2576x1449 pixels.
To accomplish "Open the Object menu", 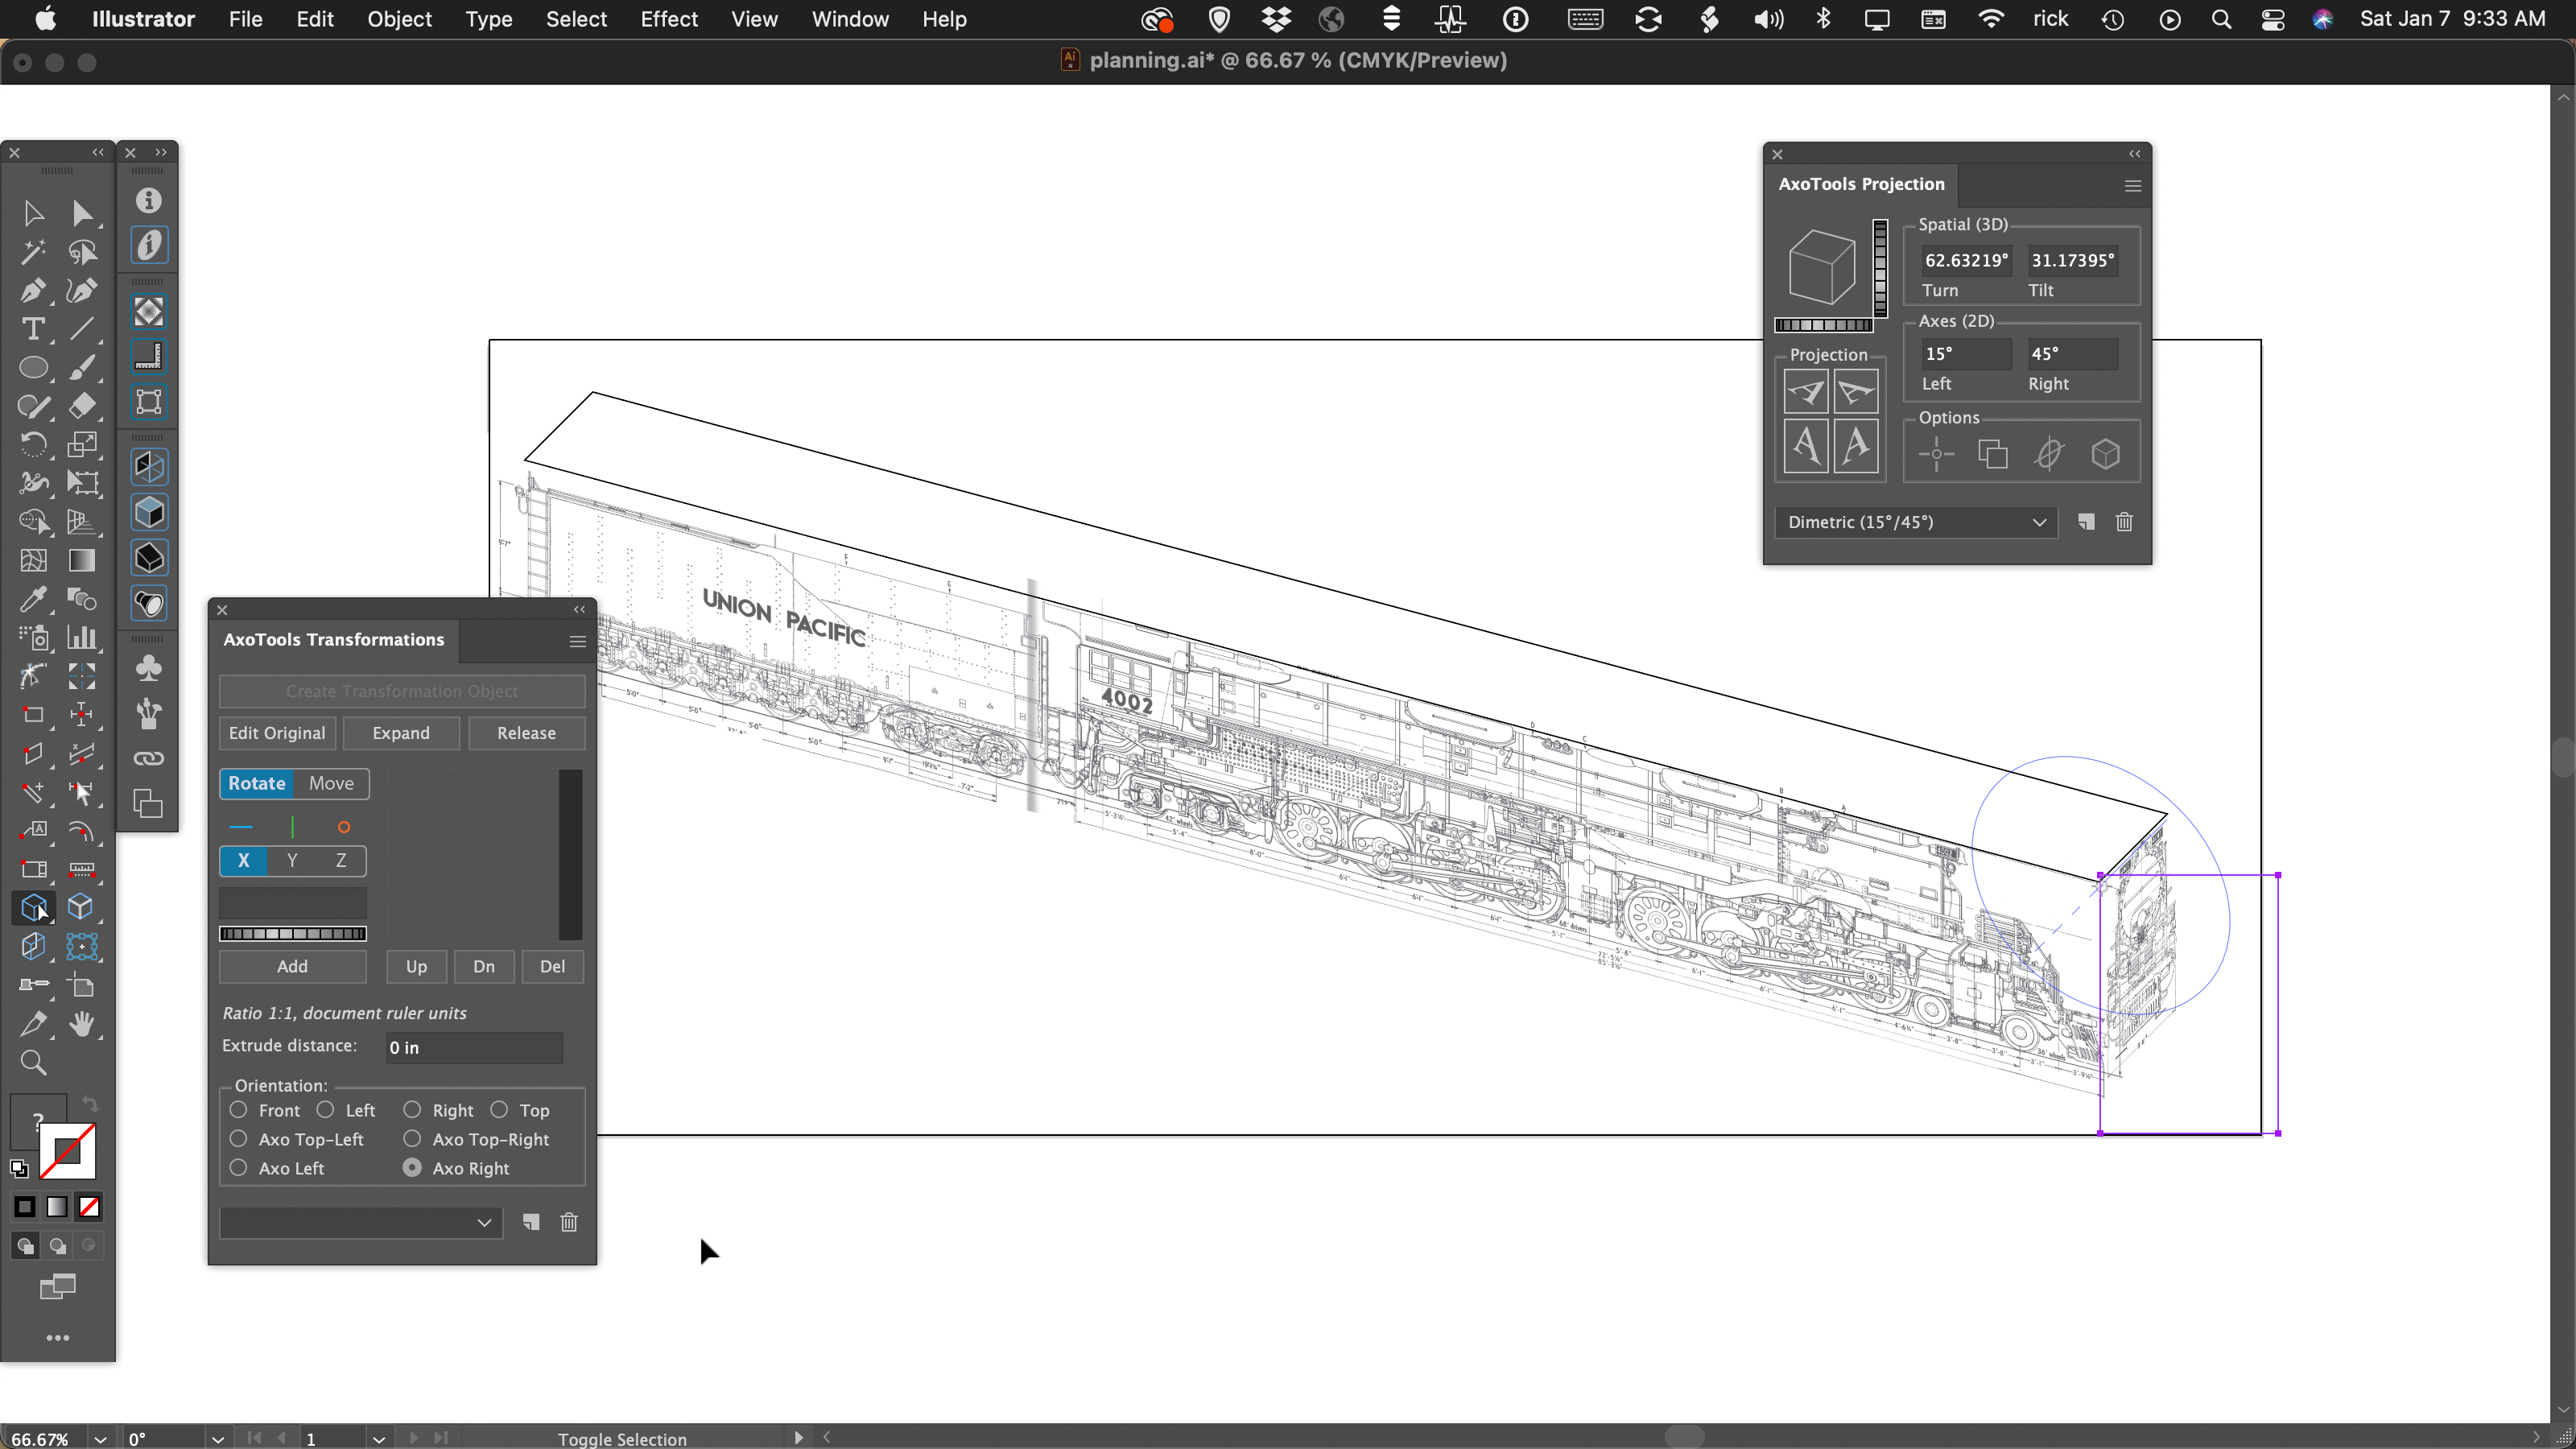I will (x=399, y=19).
